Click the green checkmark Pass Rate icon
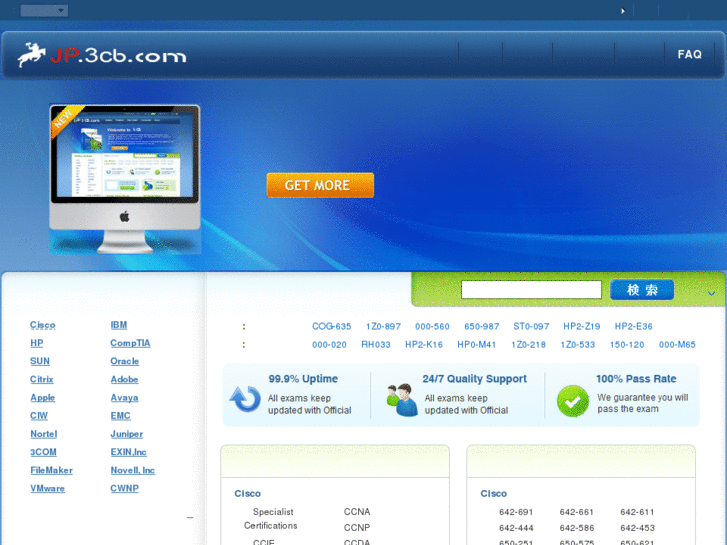Screen dimensions: 727x545 573,401
